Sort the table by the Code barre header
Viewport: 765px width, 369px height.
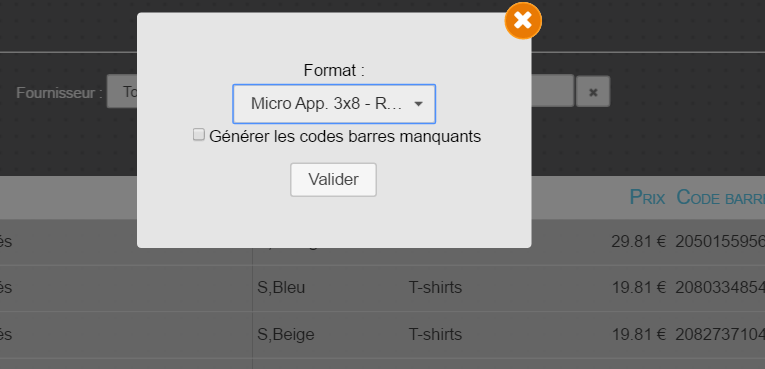(x=721, y=197)
